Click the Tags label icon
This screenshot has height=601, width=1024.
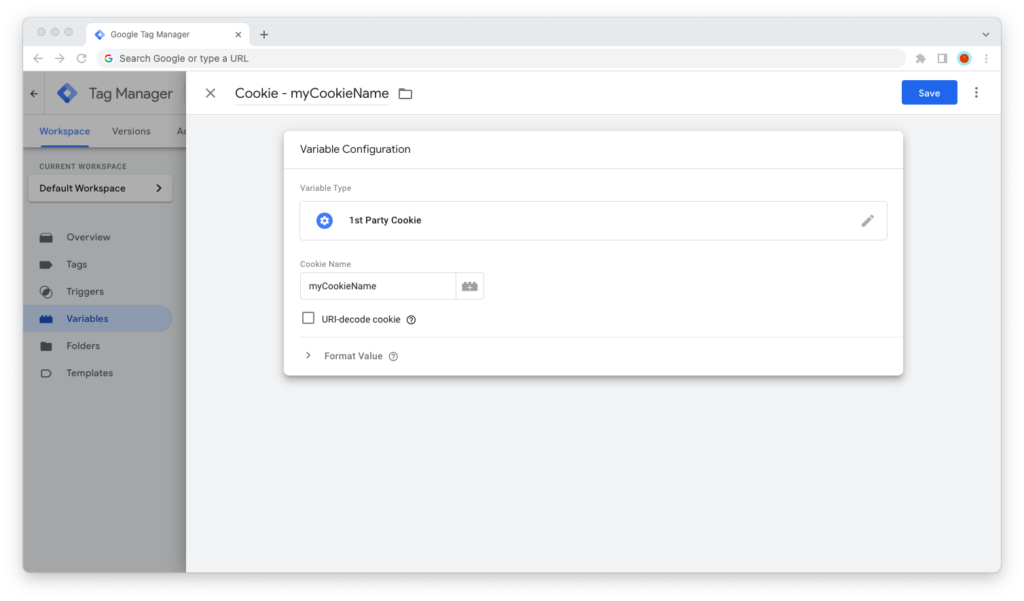coord(46,265)
